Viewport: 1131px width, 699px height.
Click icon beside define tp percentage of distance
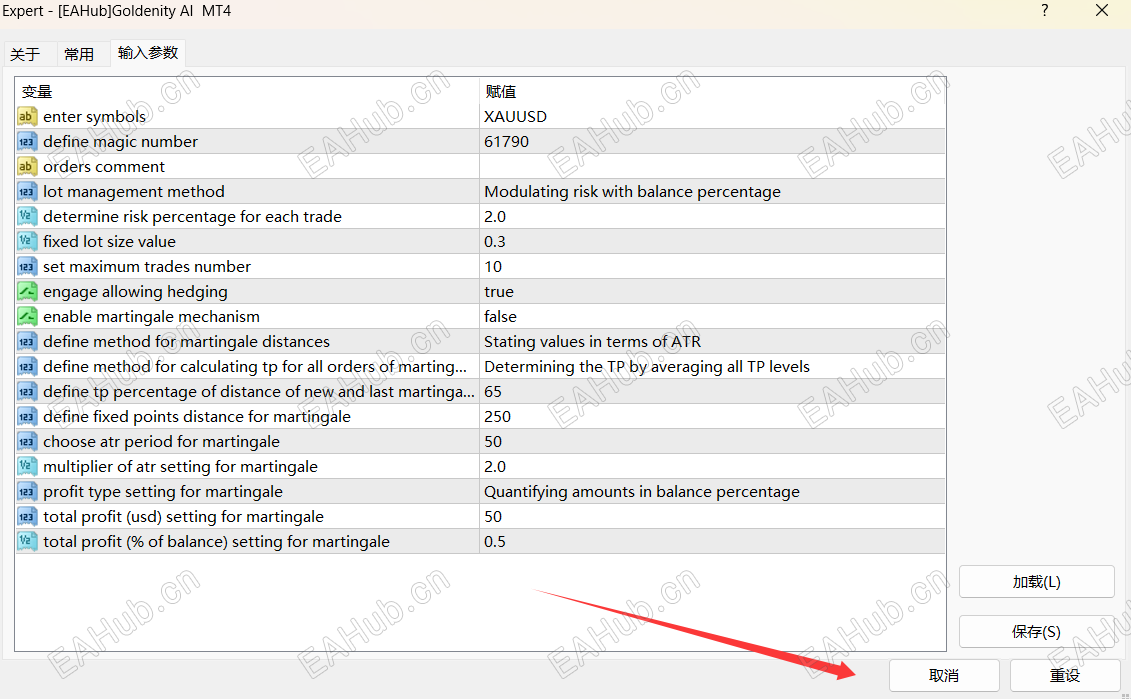pyautogui.click(x=27, y=392)
